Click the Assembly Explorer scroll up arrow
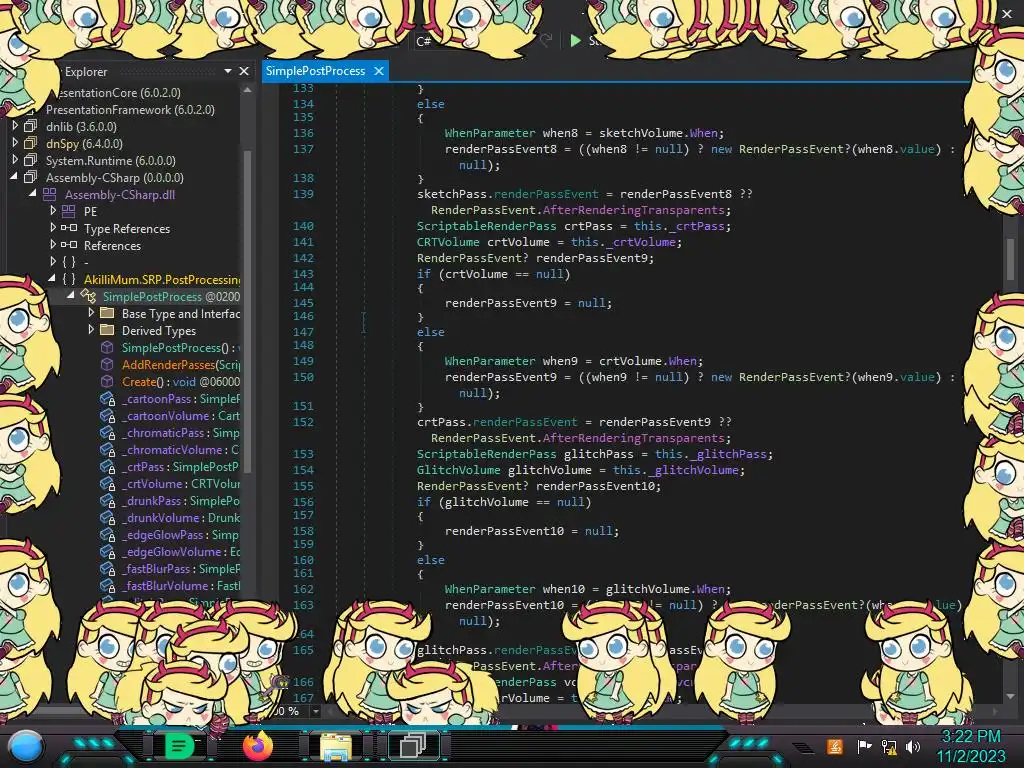The height and width of the screenshot is (768, 1024). [248, 89]
